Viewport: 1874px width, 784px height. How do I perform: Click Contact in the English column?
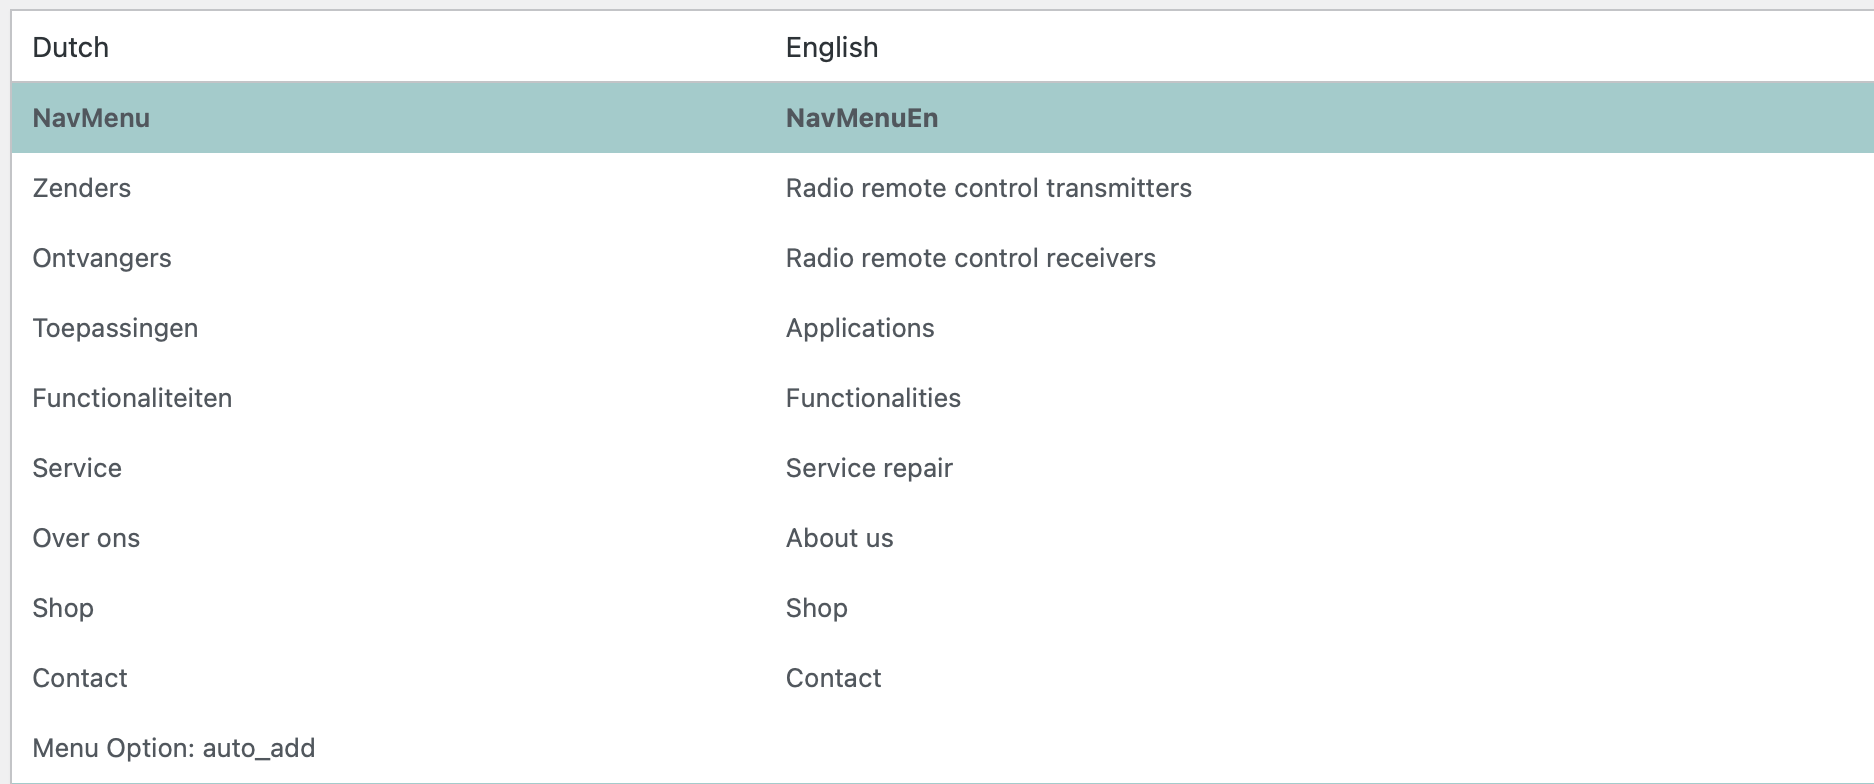(833, 678)
